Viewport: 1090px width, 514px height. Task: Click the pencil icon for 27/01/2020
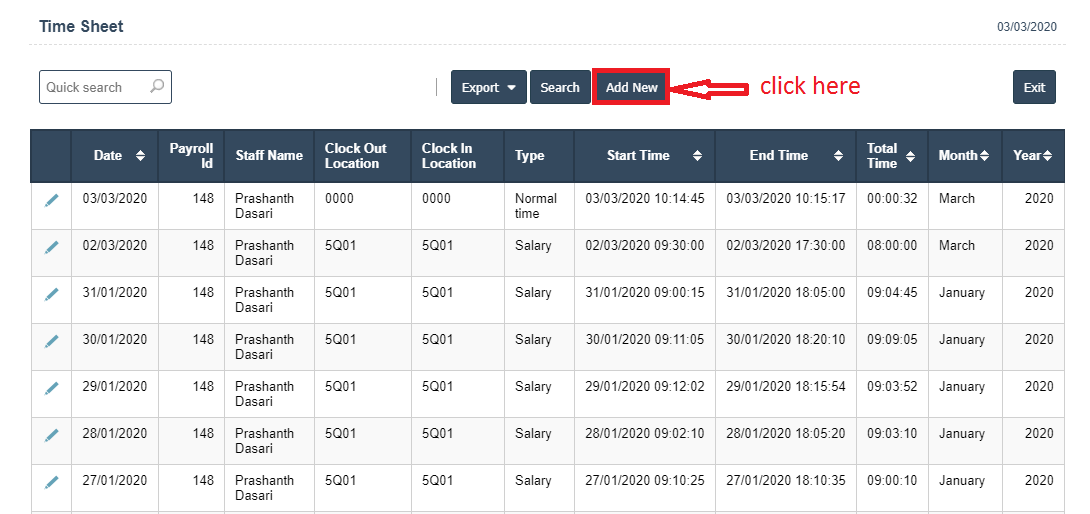point(52,482)
